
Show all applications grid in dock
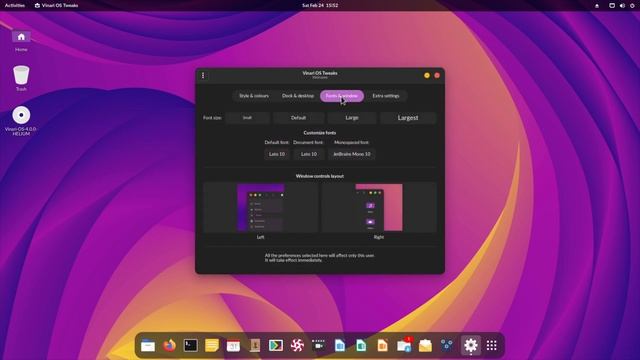[491, 346]
